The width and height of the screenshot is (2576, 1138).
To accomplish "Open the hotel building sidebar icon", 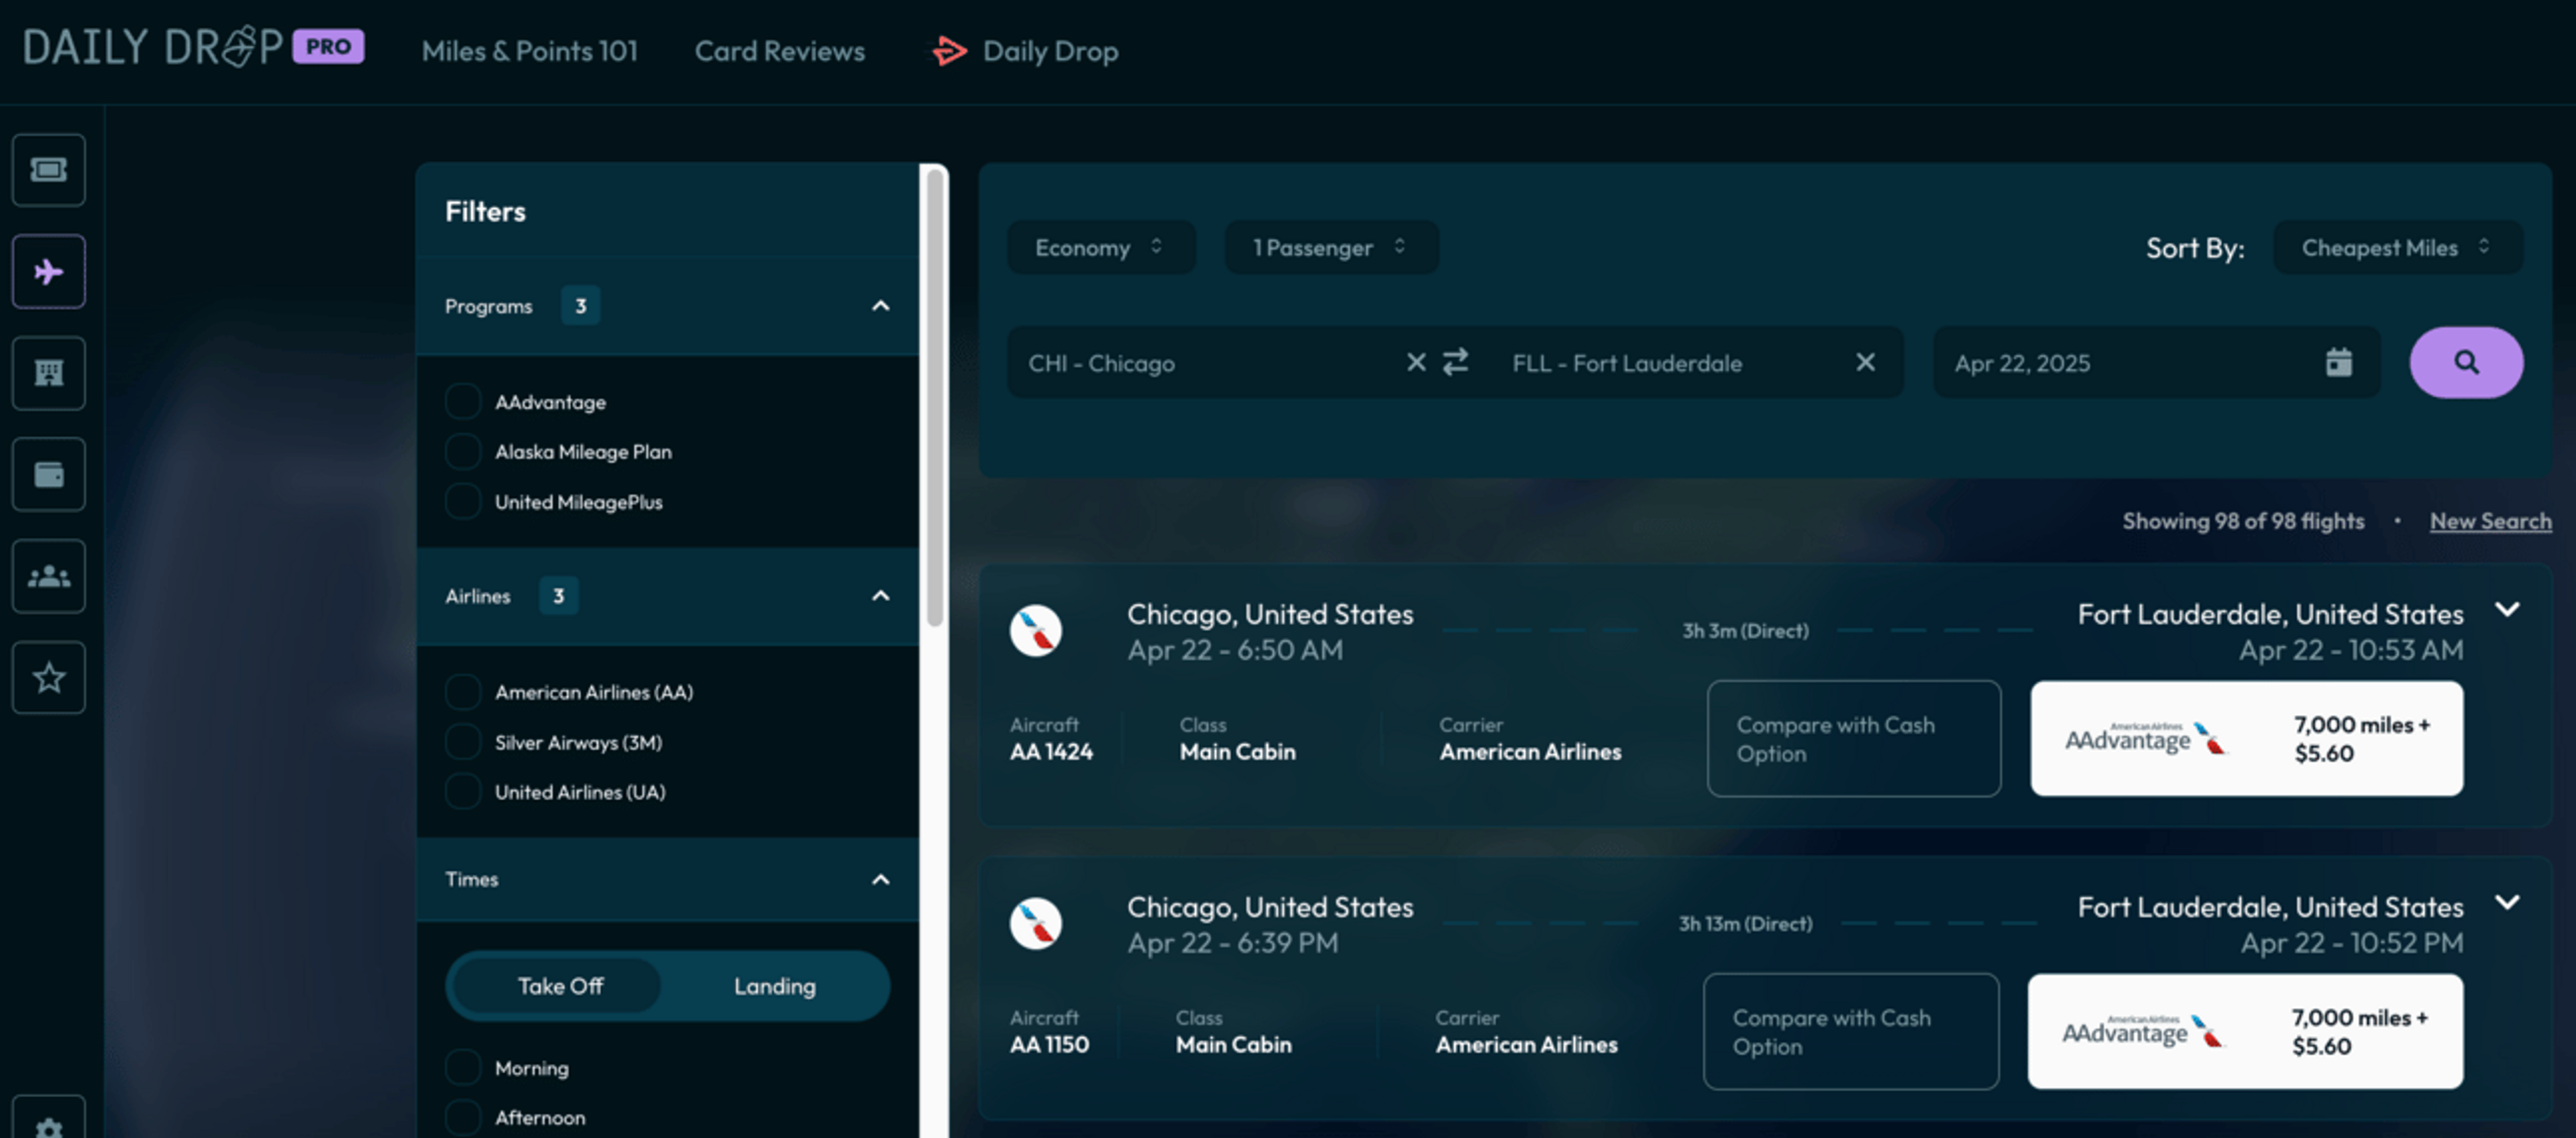I will pos(48,373).
